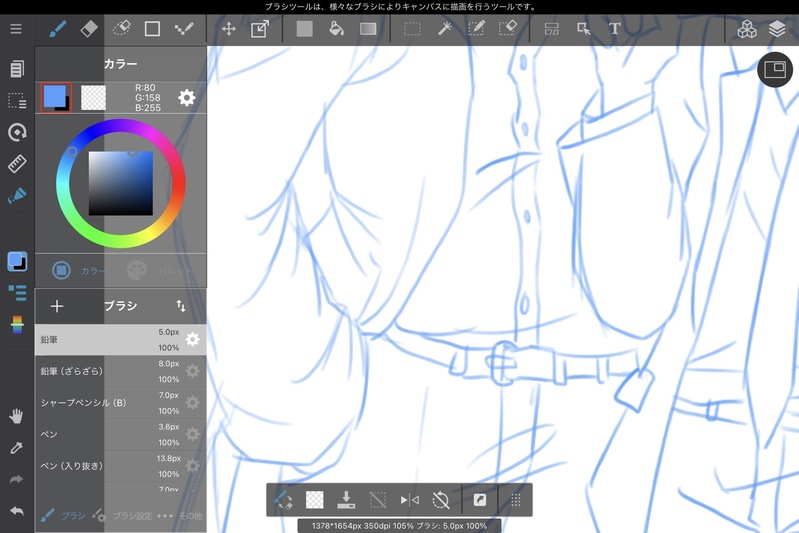Open color panel settings gear
The image size is (799, 533).
pos(187,97)
